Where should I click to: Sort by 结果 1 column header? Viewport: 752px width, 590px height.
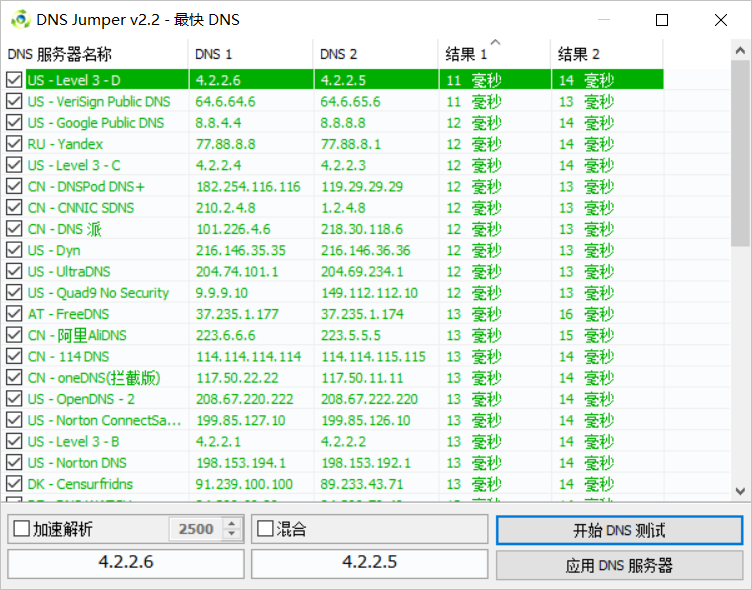494,54
